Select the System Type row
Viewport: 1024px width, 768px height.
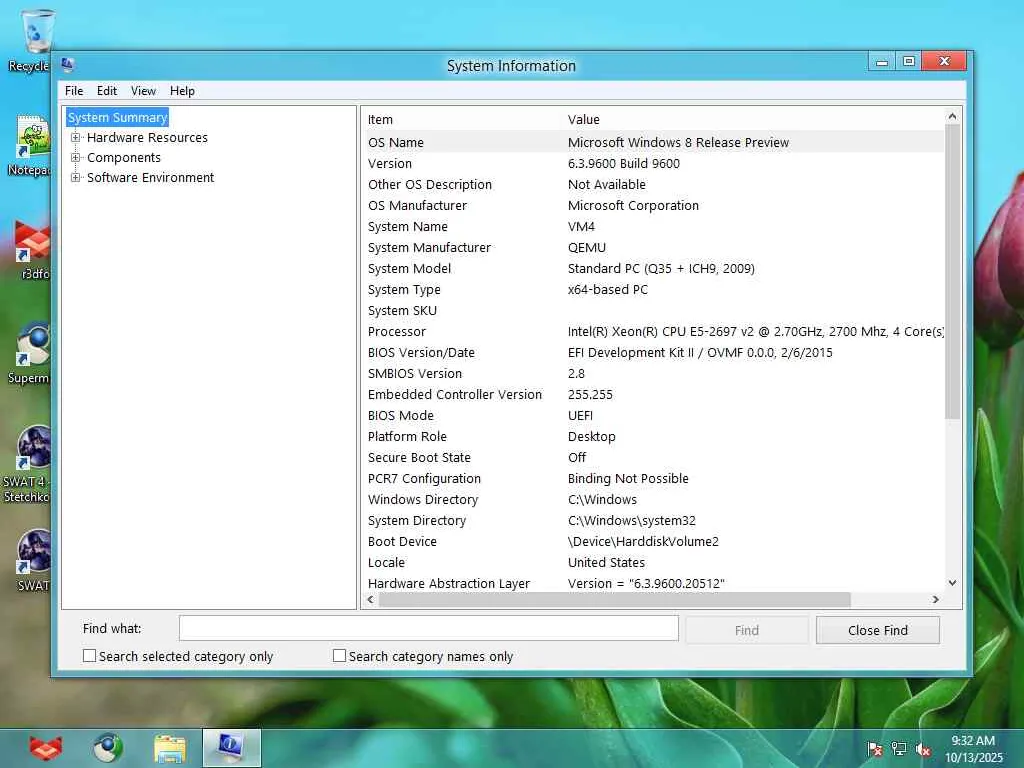click(653, 289)
